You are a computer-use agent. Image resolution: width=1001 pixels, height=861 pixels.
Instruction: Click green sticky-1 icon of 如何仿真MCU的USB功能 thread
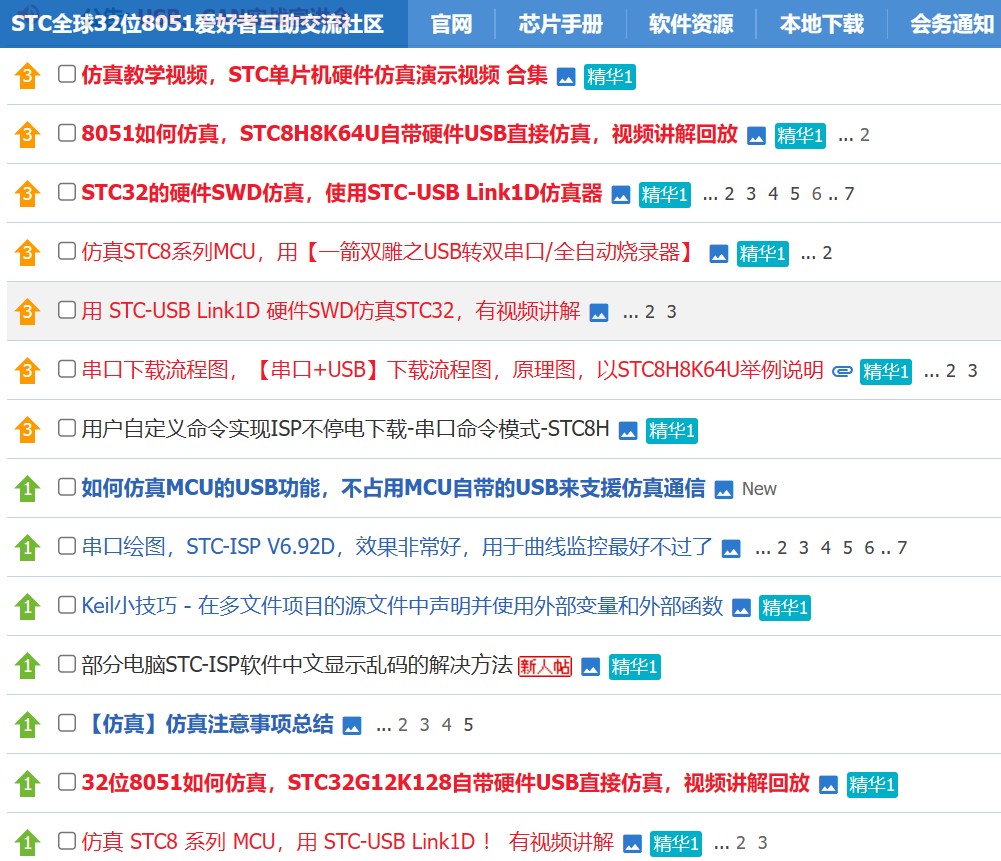(27, 488)
